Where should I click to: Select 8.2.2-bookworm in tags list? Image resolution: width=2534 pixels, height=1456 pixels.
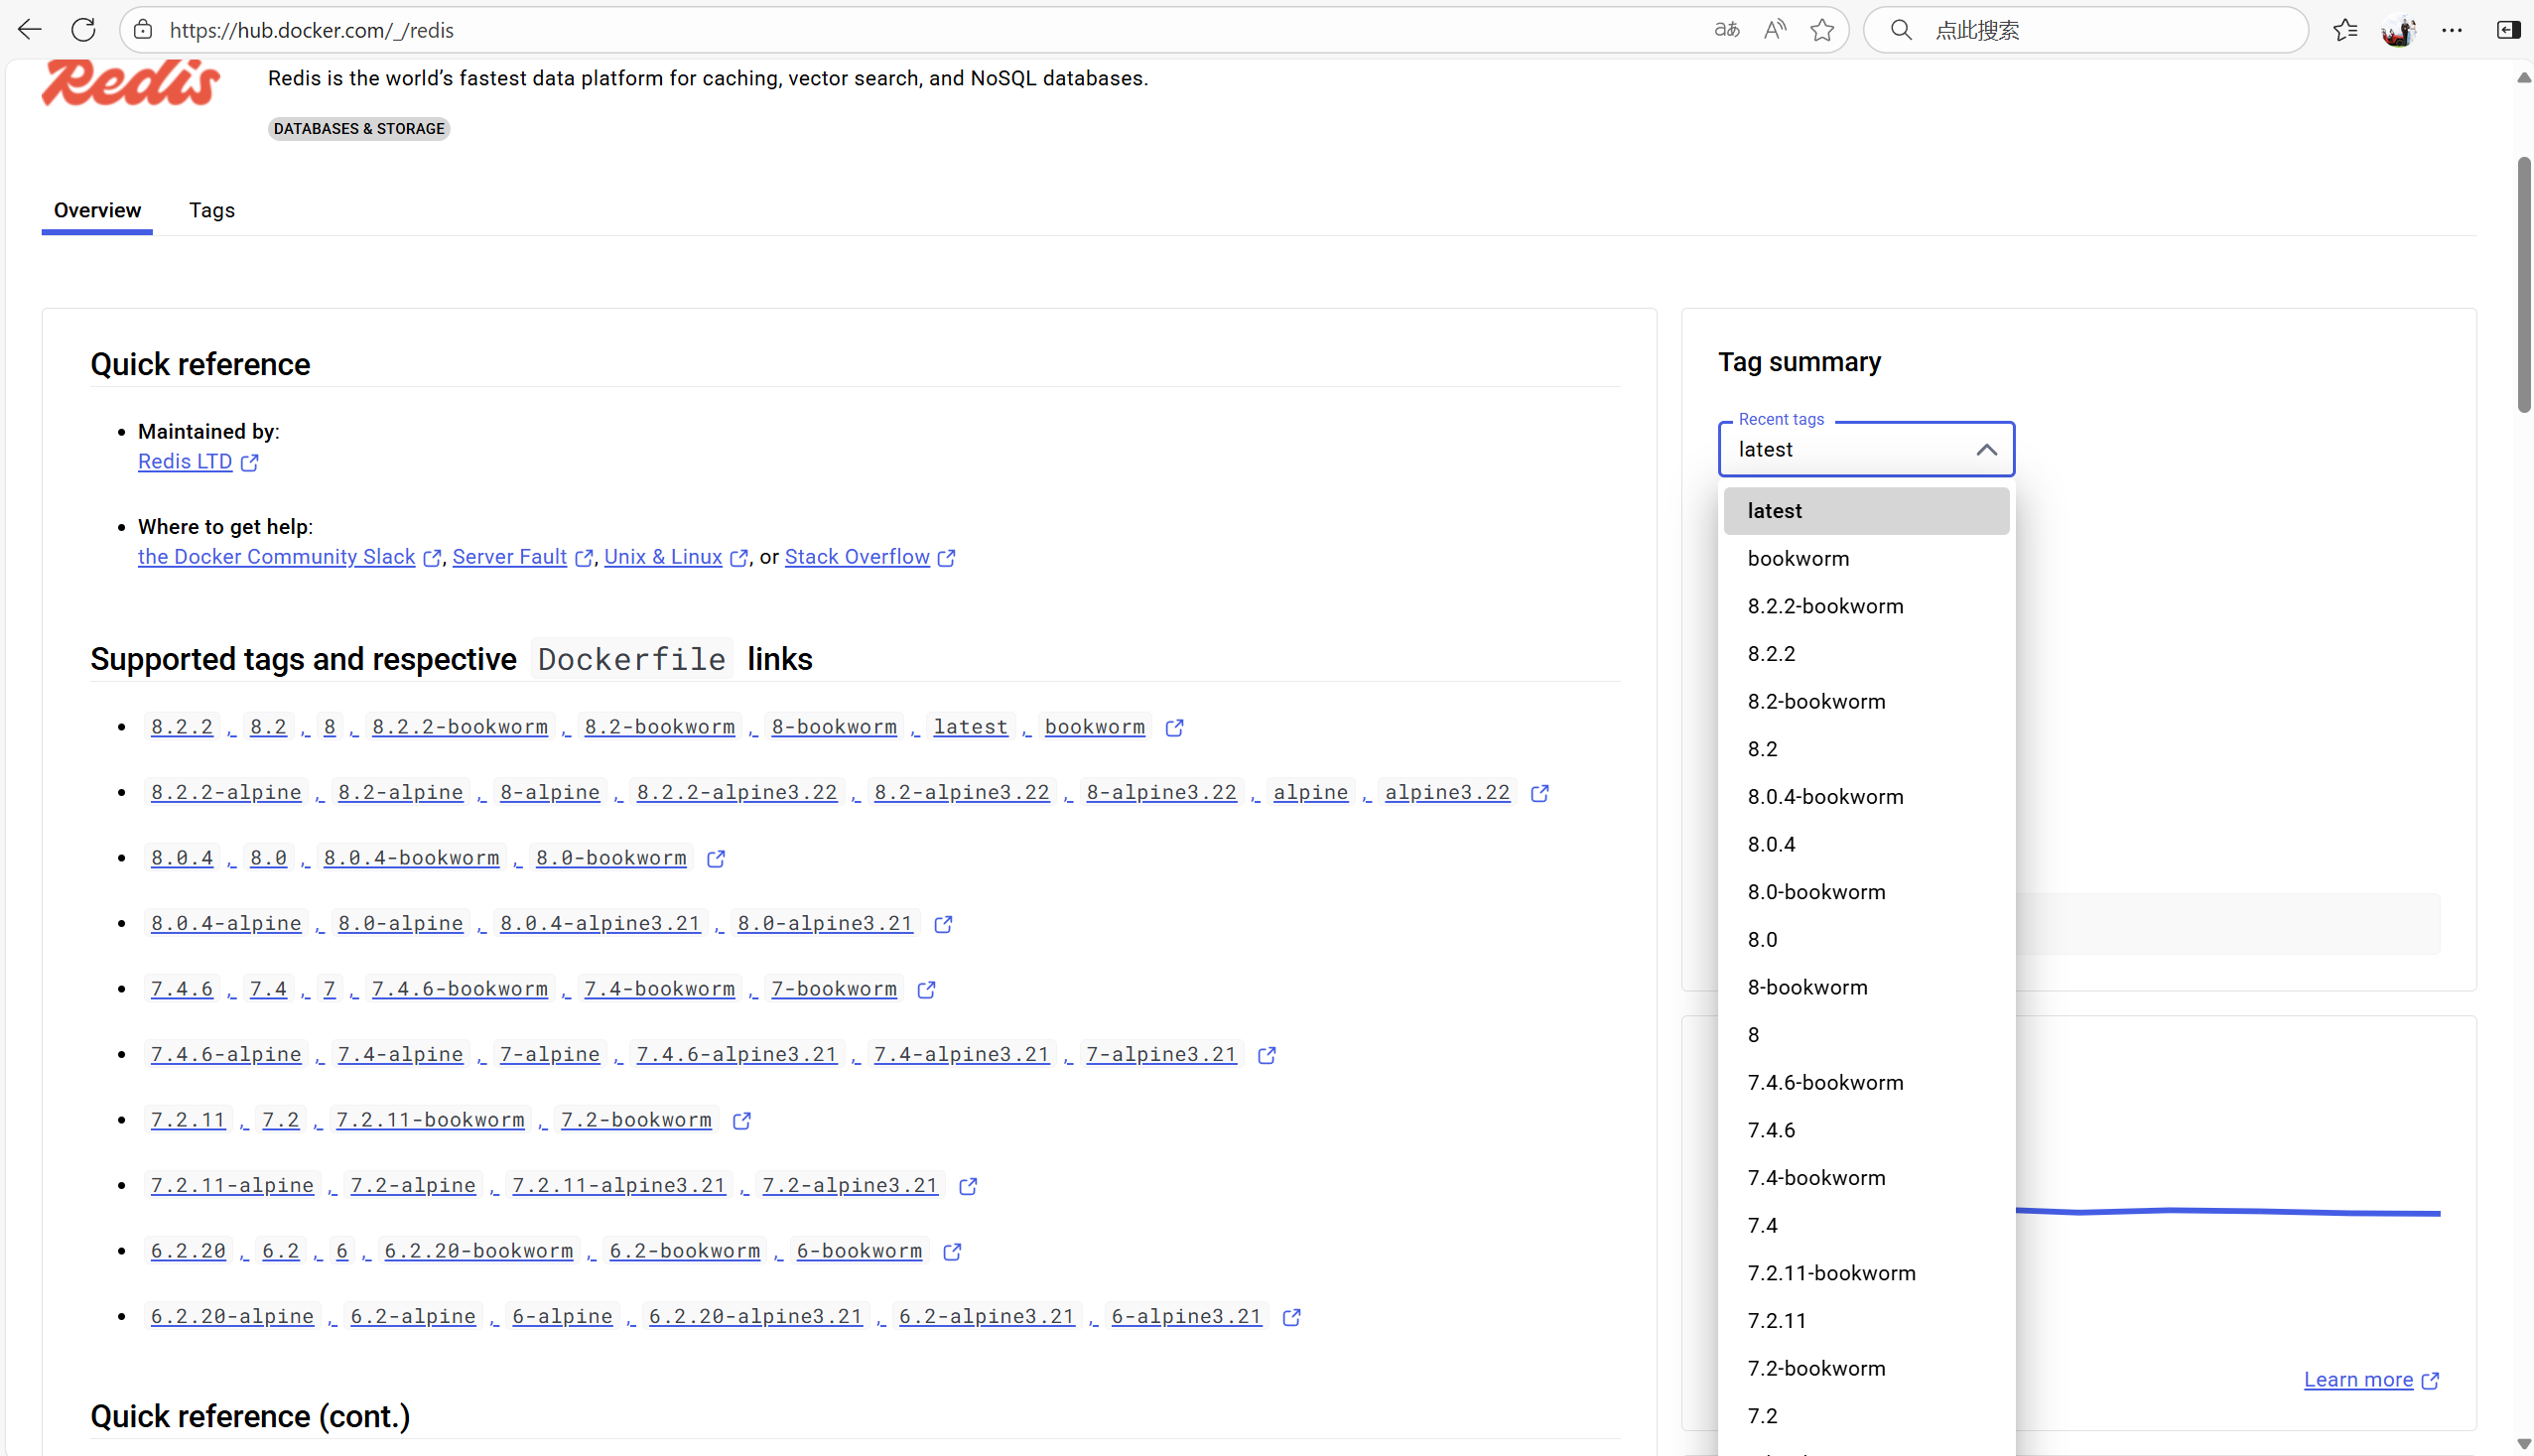1825,606
